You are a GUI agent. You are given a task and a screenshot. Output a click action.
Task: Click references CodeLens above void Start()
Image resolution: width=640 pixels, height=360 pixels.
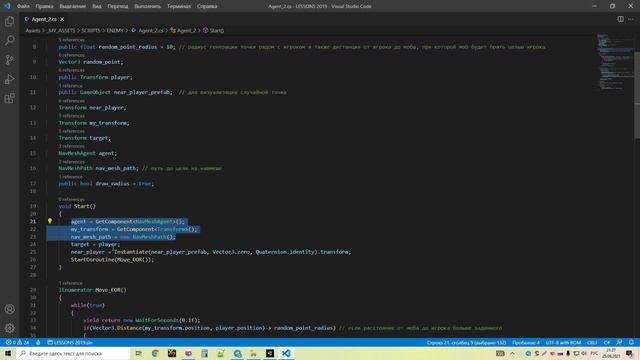tap(71, 200)
